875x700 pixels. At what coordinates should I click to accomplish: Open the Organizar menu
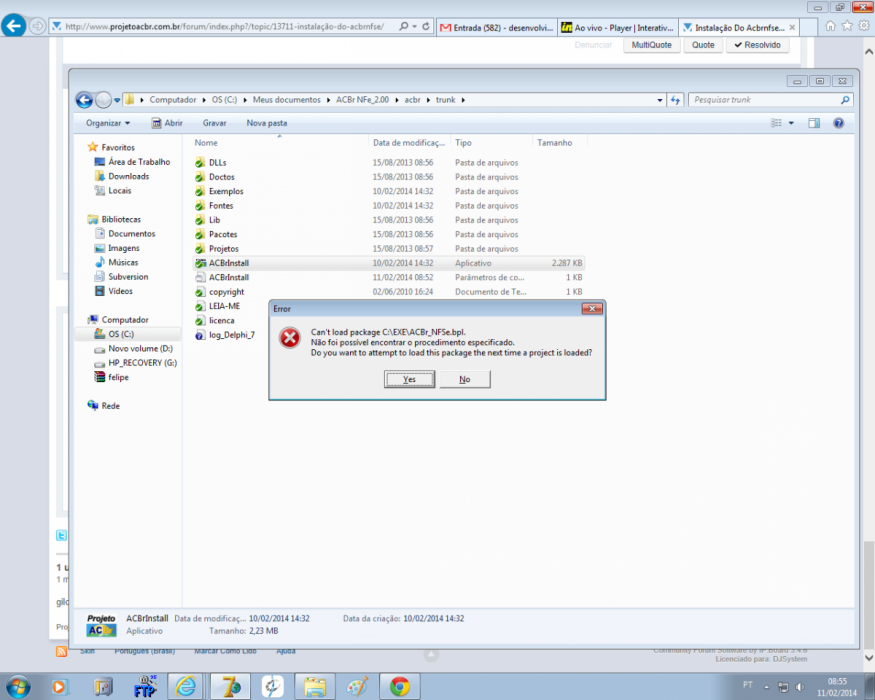pyautogui.click(x=108, y=123)
